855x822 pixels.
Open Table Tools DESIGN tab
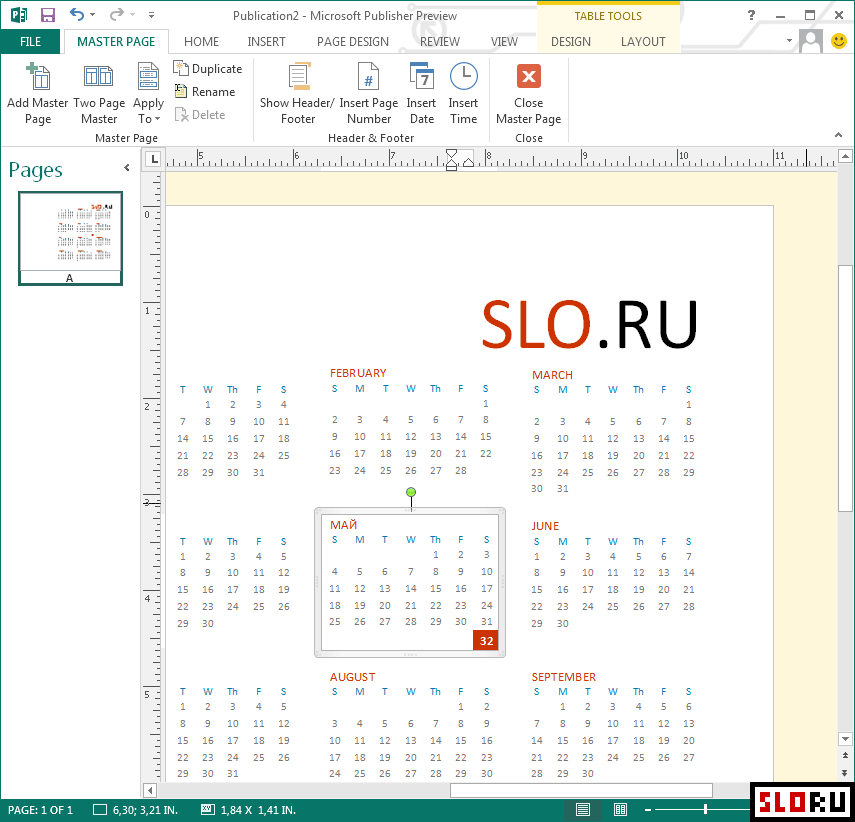(x=570, y=41)
